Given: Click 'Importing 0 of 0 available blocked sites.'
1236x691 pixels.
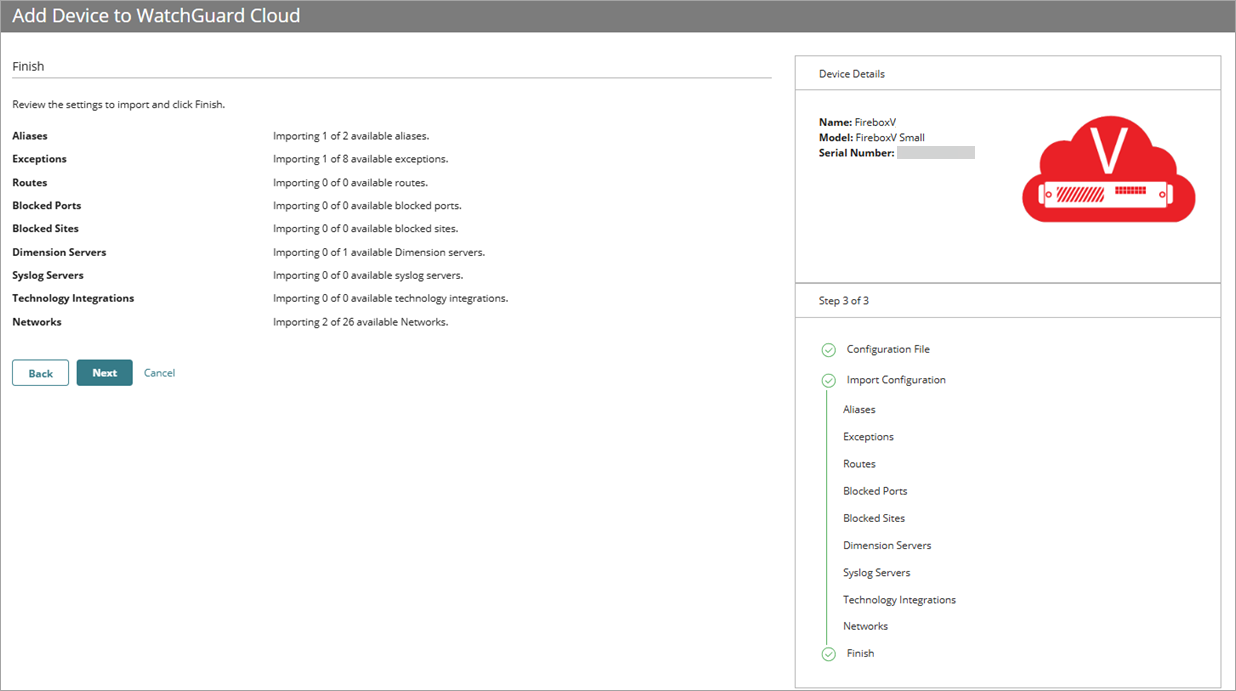Looking at the screenshot, I should [366, 229].
